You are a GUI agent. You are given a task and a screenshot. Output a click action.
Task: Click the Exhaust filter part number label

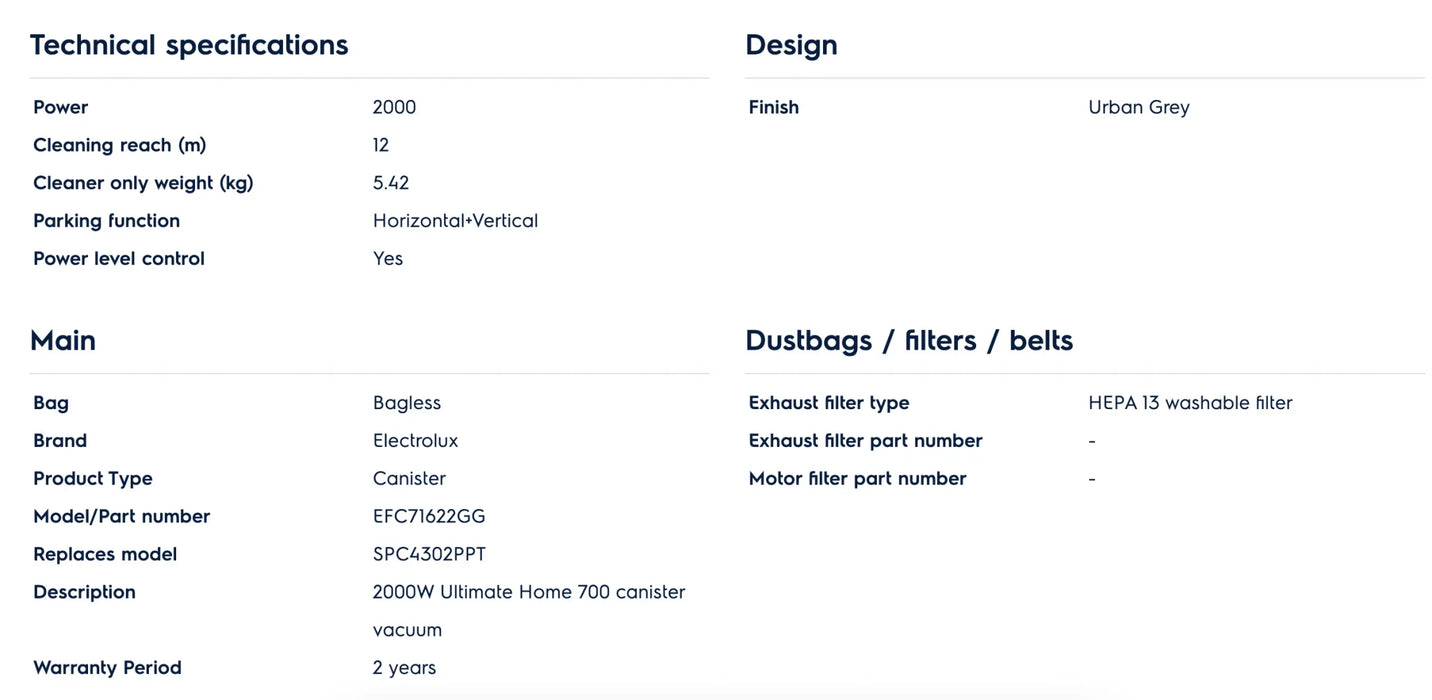point(865,441)
